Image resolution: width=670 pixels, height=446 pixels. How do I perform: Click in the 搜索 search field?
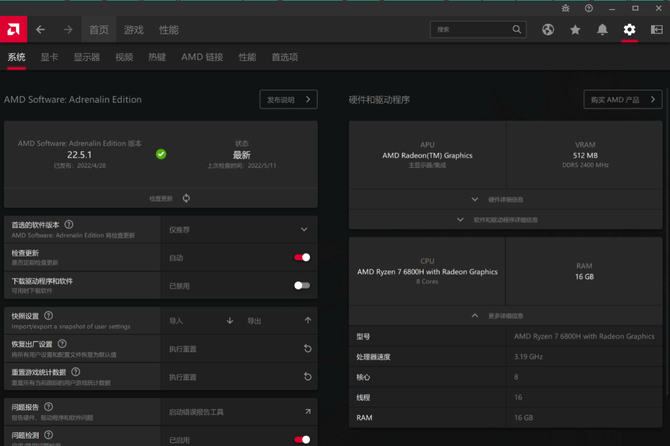470,30
